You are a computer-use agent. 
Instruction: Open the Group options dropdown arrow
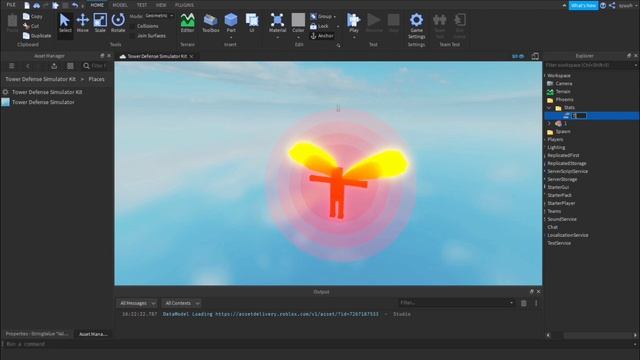pos(335,17)
